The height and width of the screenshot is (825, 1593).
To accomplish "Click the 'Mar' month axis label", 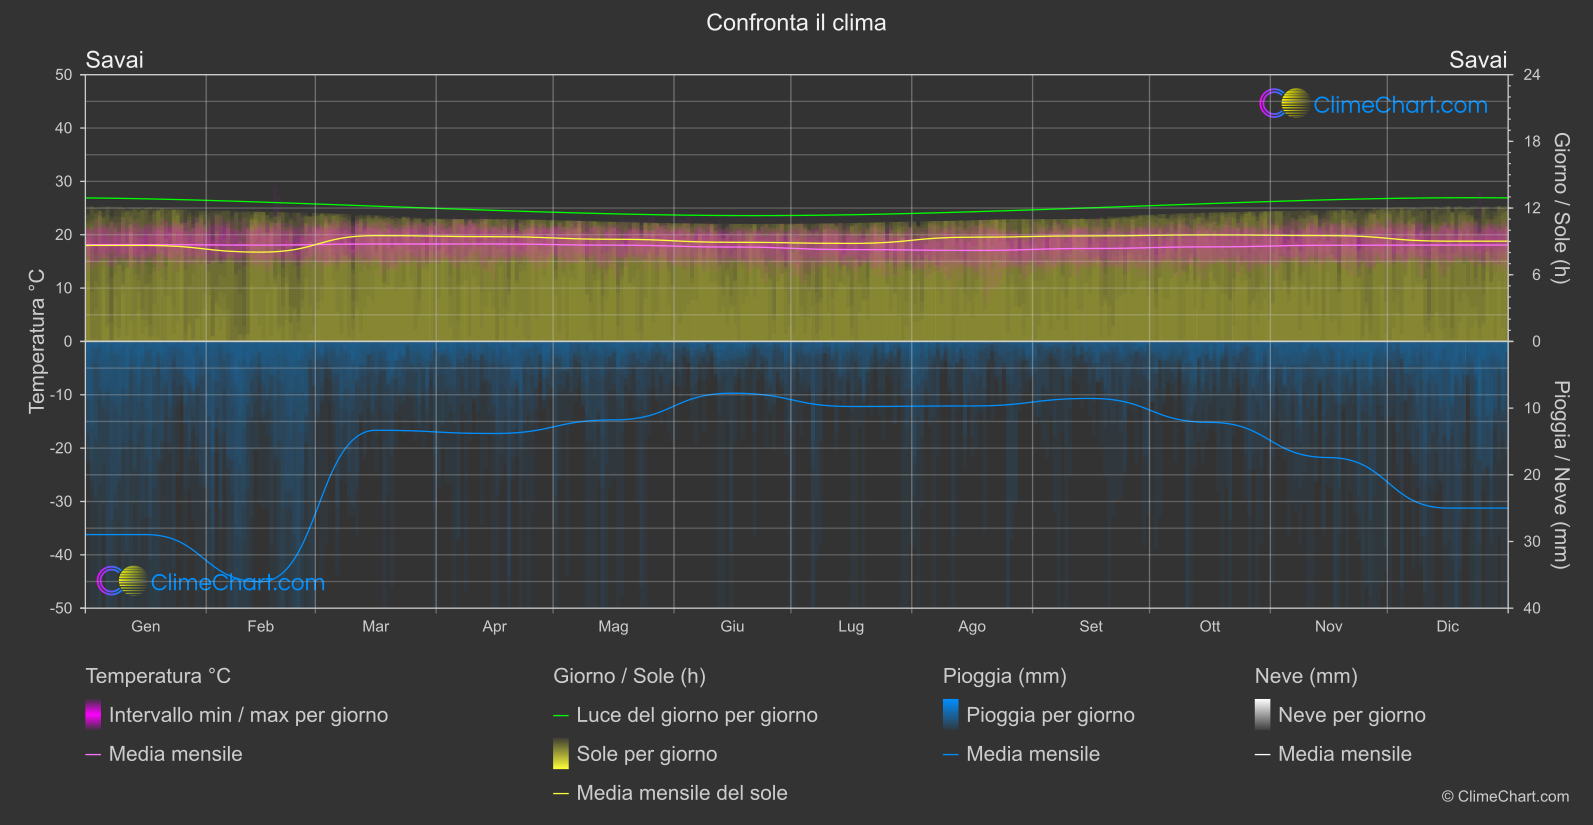I will 376,626.
